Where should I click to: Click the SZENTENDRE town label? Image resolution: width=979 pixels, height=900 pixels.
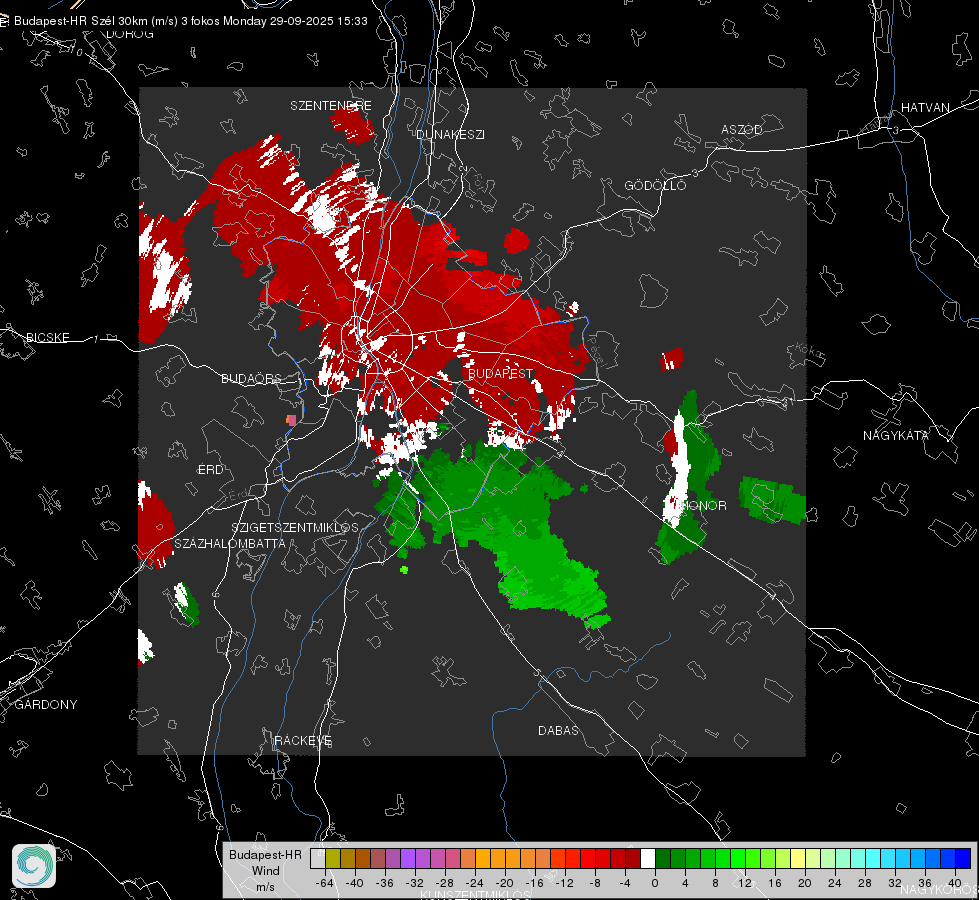(x=331, y=106)
